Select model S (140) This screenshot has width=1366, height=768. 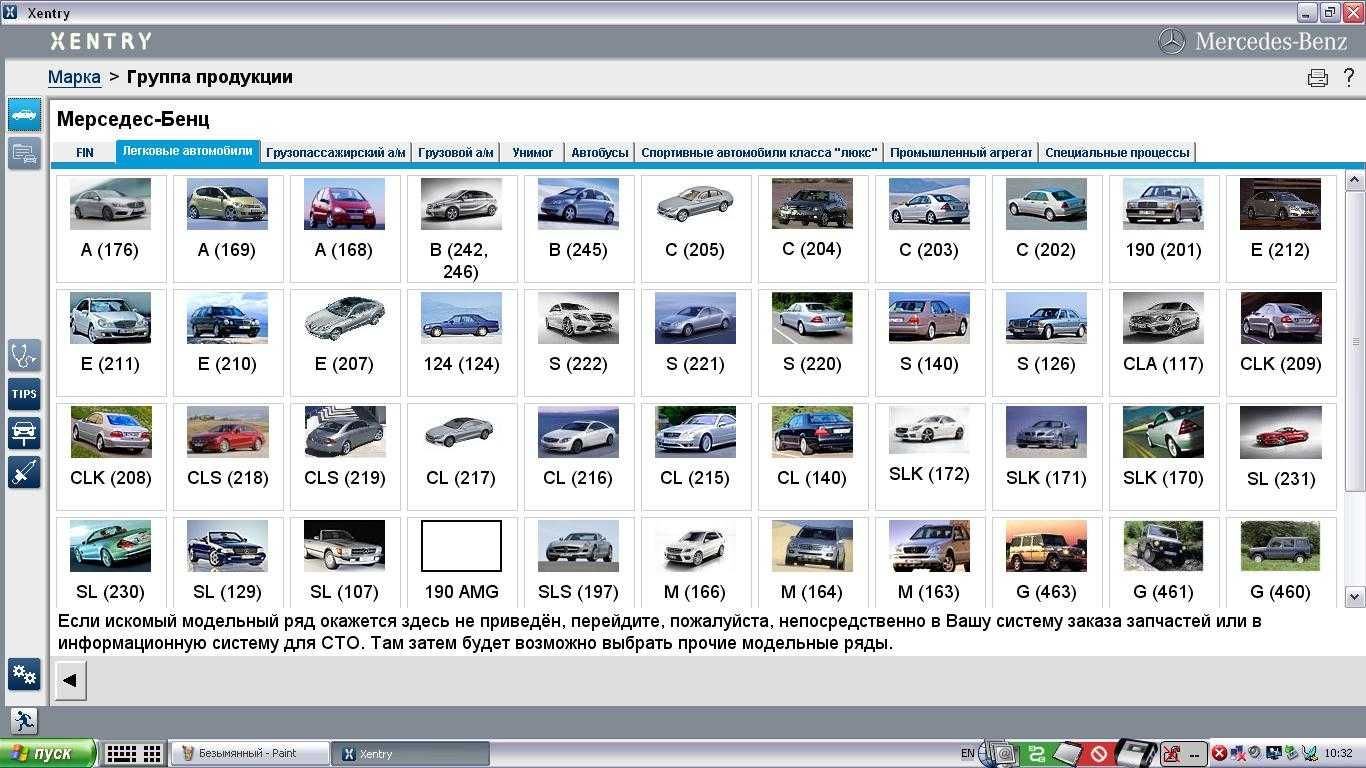pos(929,342)
